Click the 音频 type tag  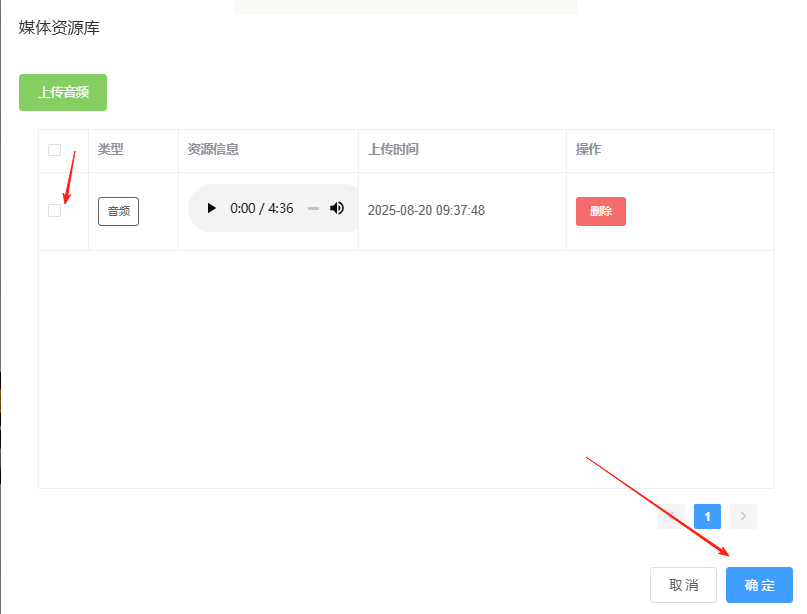pyautogui.click(x=118, y=211)
